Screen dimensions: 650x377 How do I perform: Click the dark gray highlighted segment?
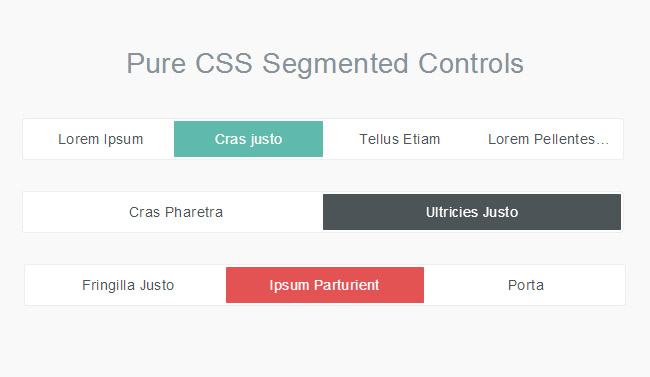click(472, 212)
